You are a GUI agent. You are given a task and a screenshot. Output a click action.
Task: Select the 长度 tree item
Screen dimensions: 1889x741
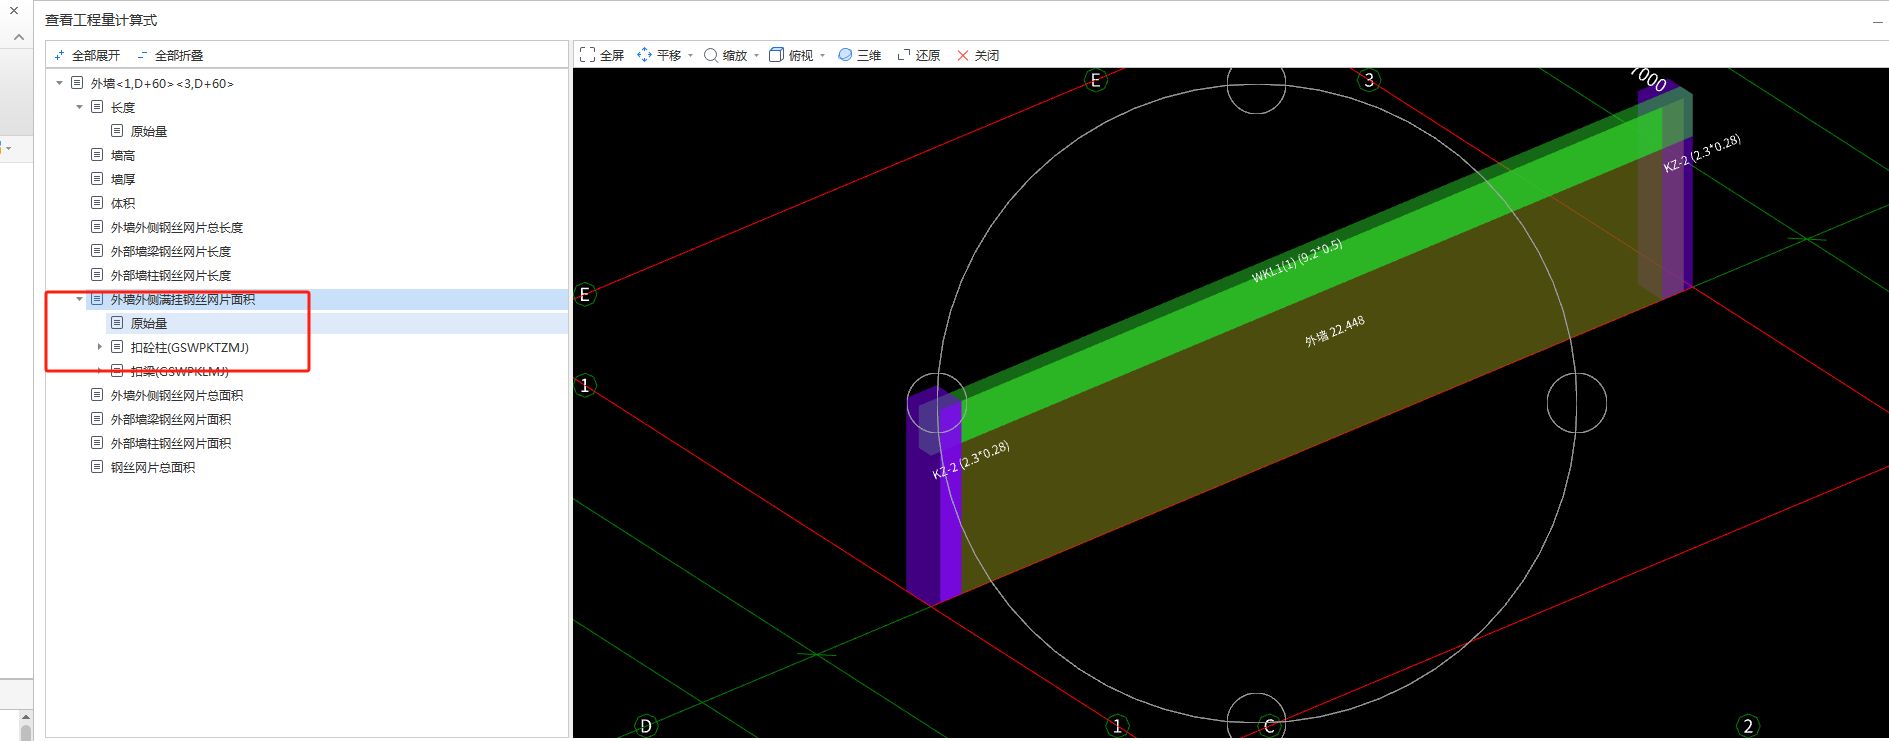pos(123,107)
